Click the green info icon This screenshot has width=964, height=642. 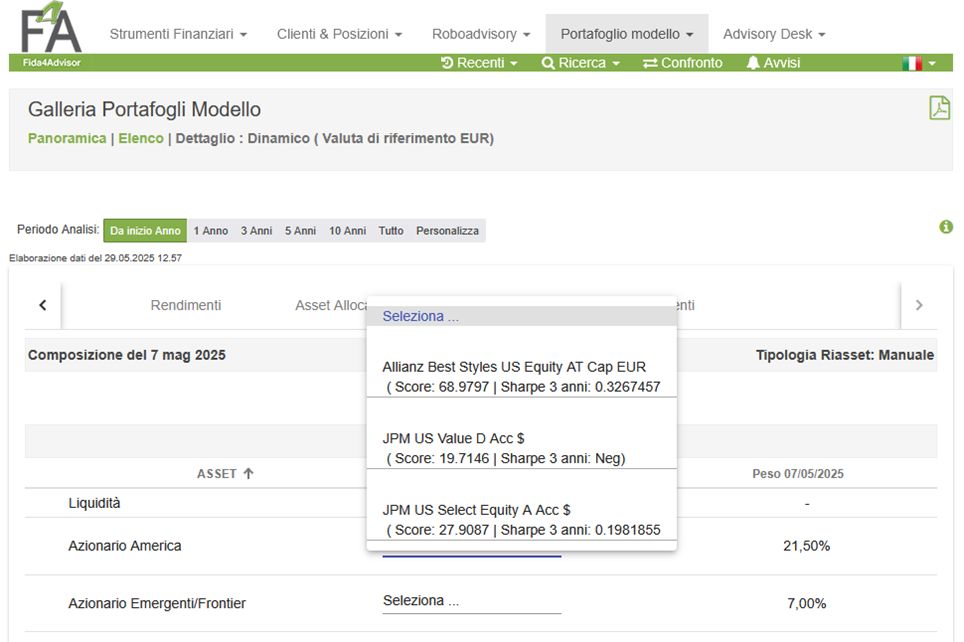click(946, 227)
